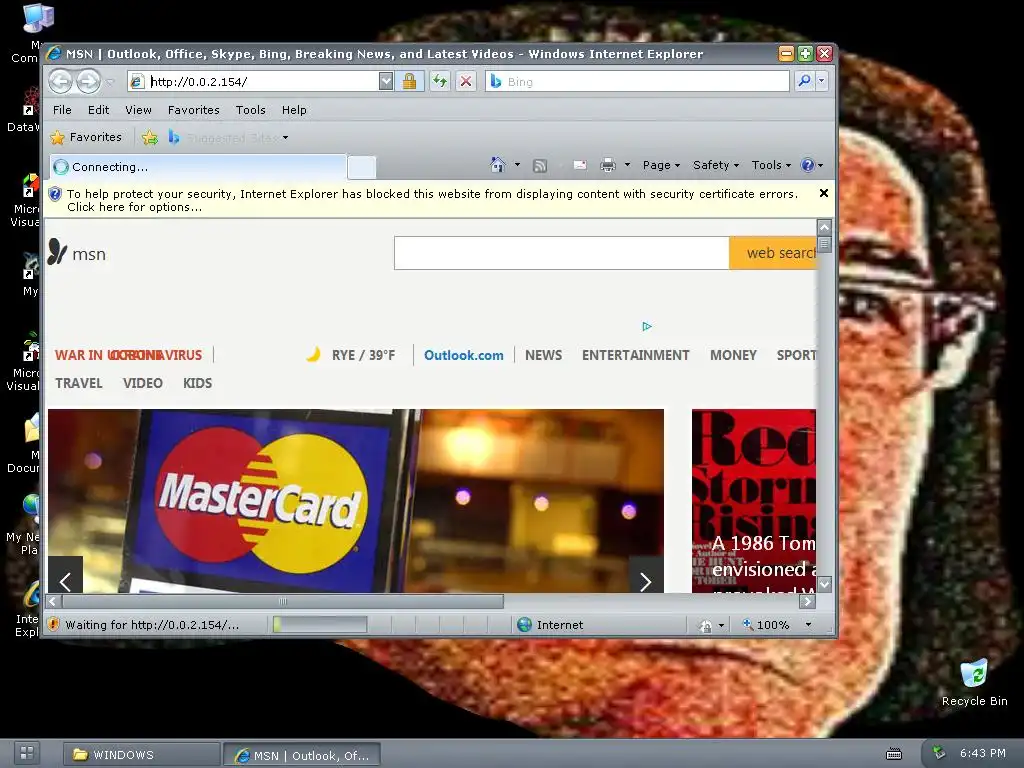The height and width of the screenshot is (768, 1024).
Task: Click the horizontal scrollbar thumb
Action: pos(283,601)
